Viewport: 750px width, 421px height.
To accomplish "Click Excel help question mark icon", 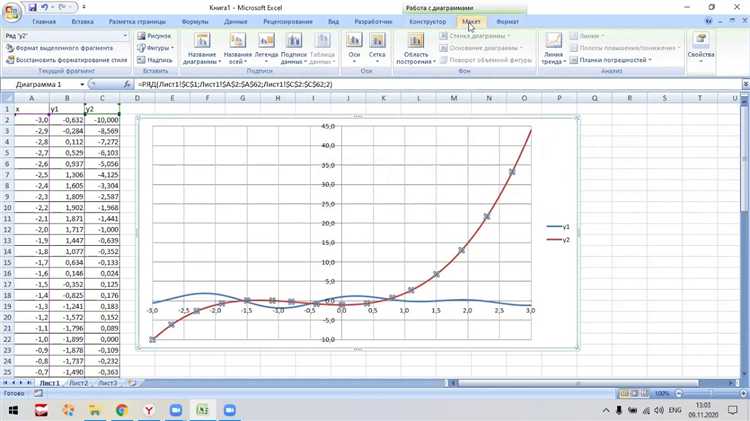I will point(709,21).
